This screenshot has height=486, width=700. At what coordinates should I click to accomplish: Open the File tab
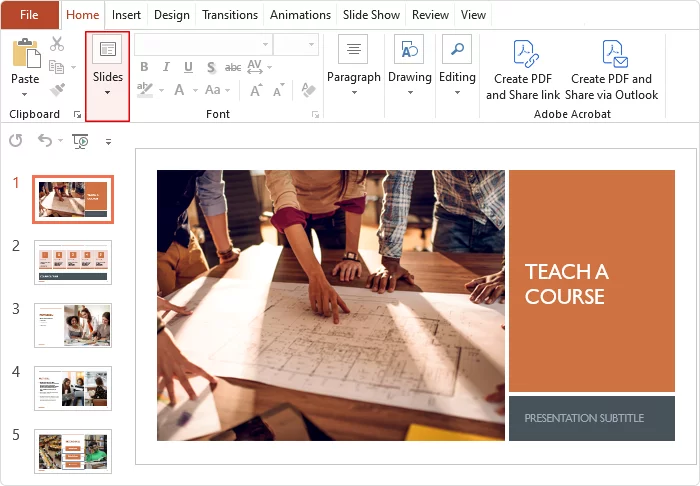pyautogui.click(x=29, y=15)
